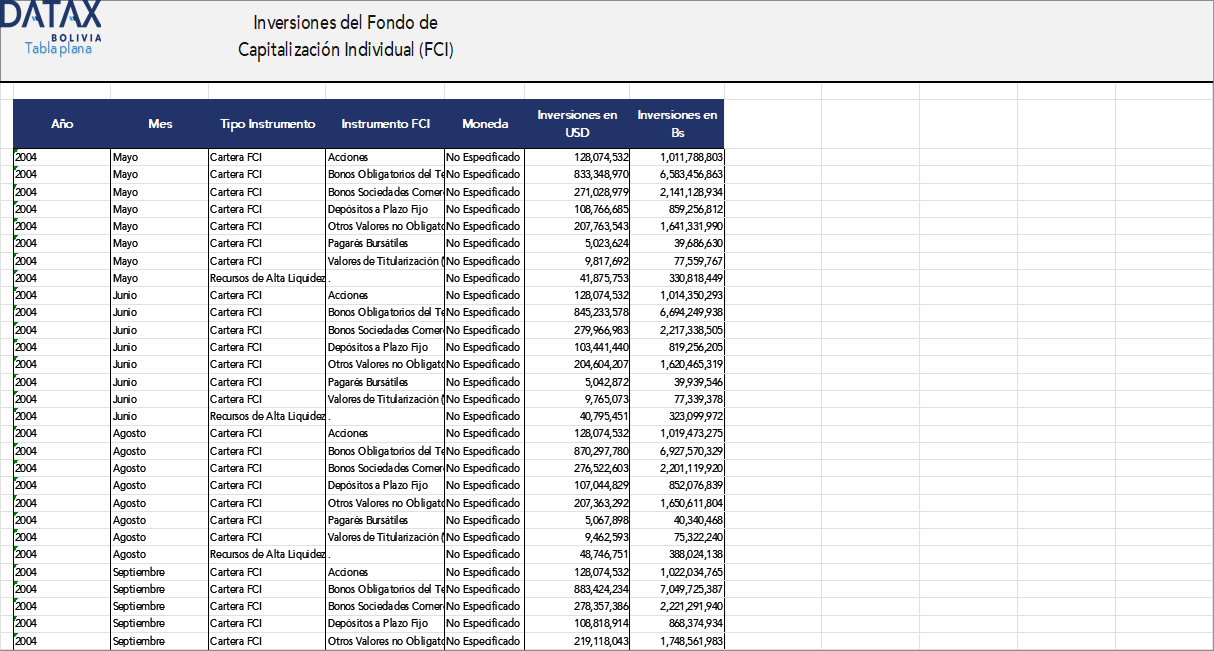
Task: Select USD cell showing 279,966,983
Action: click(x=578, y=330)
